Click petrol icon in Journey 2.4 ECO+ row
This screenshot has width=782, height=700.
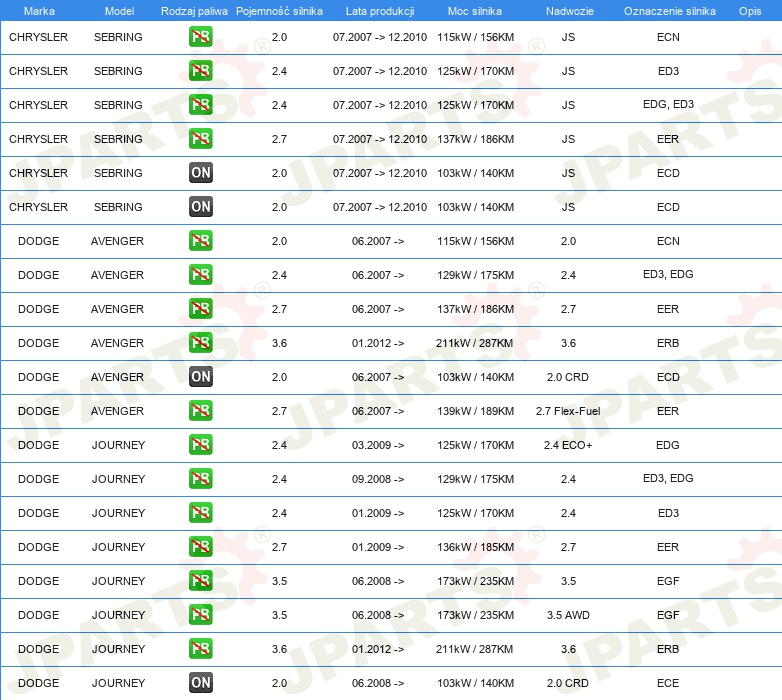tap(200, 444)
